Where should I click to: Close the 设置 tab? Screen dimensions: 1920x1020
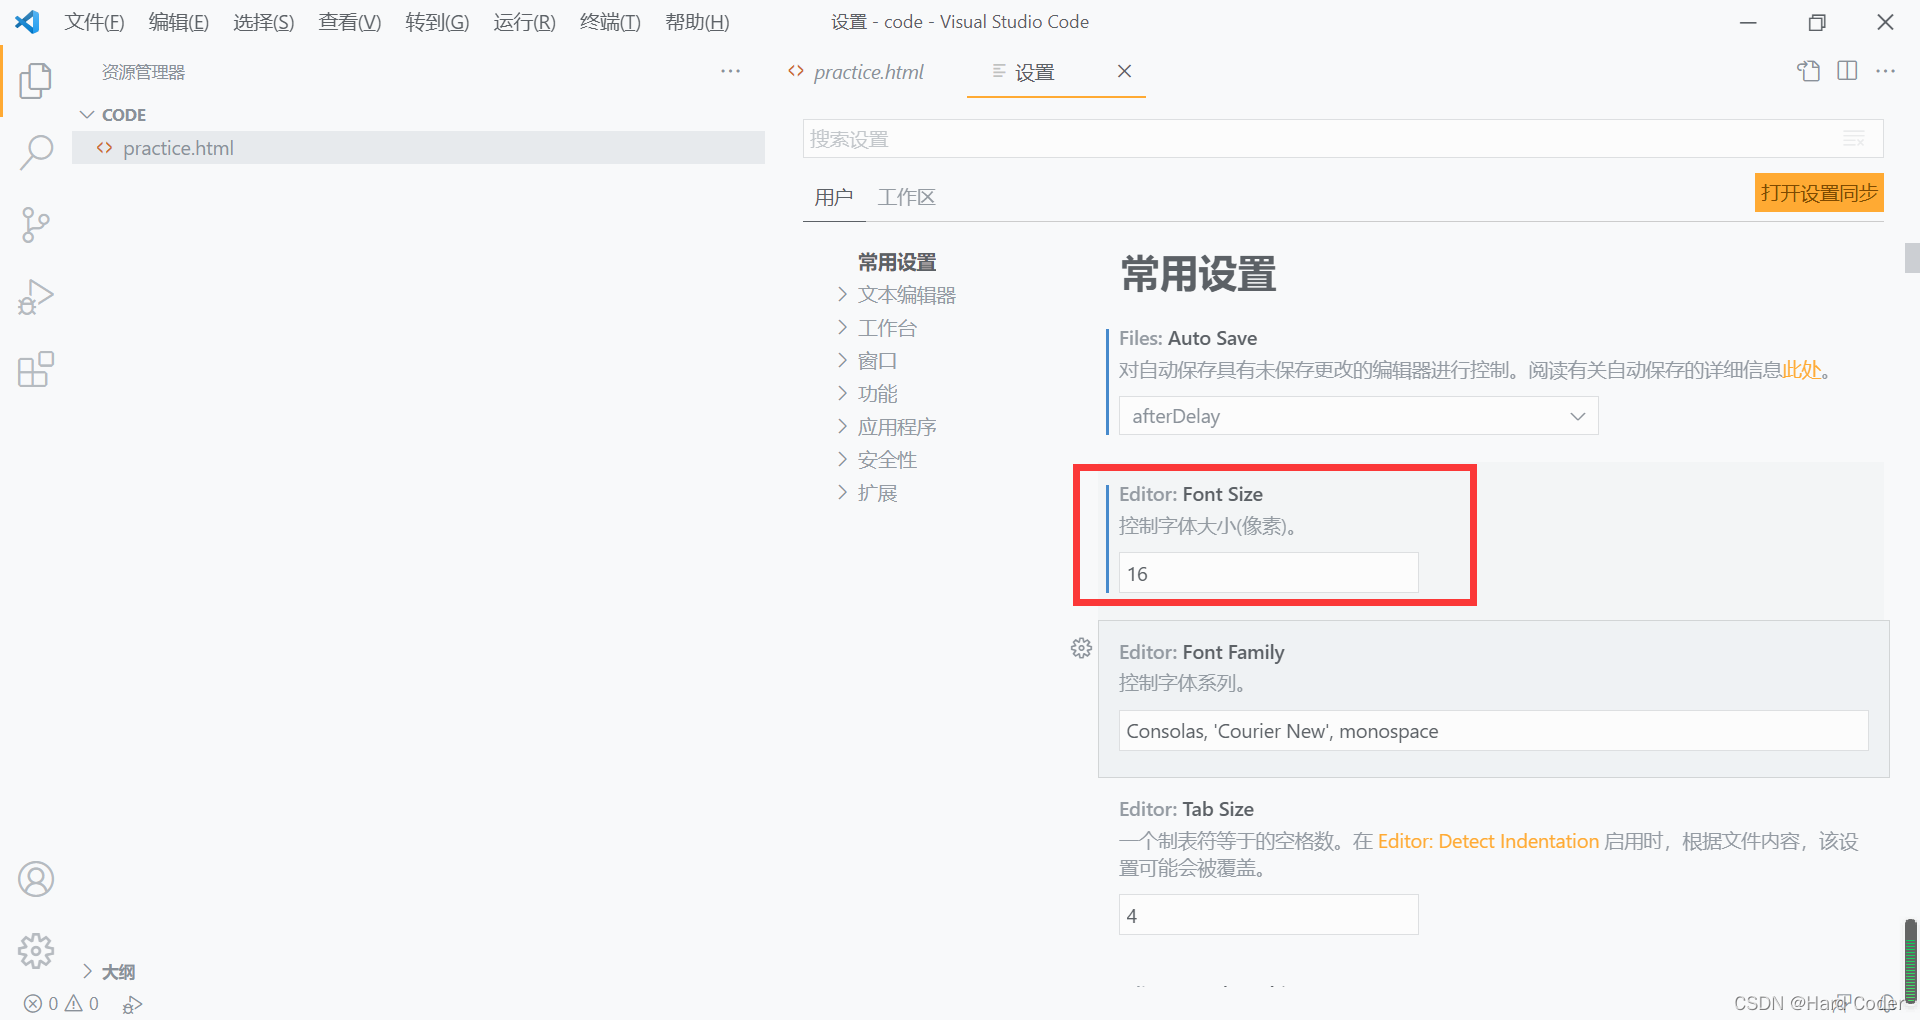[1124, 71]
